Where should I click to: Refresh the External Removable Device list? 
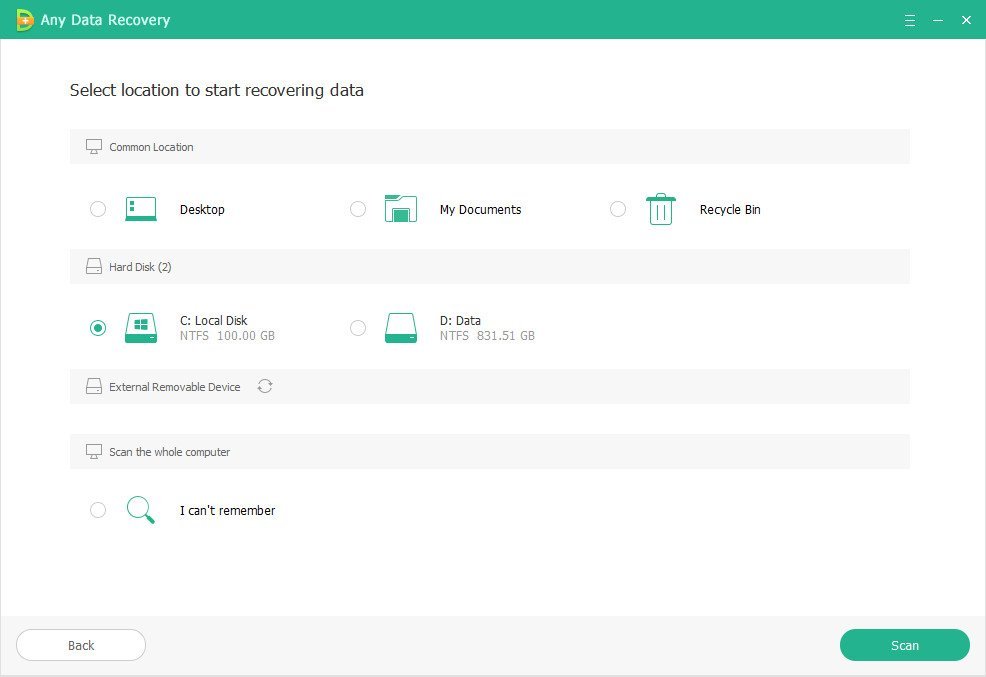(x=265, y=386)
